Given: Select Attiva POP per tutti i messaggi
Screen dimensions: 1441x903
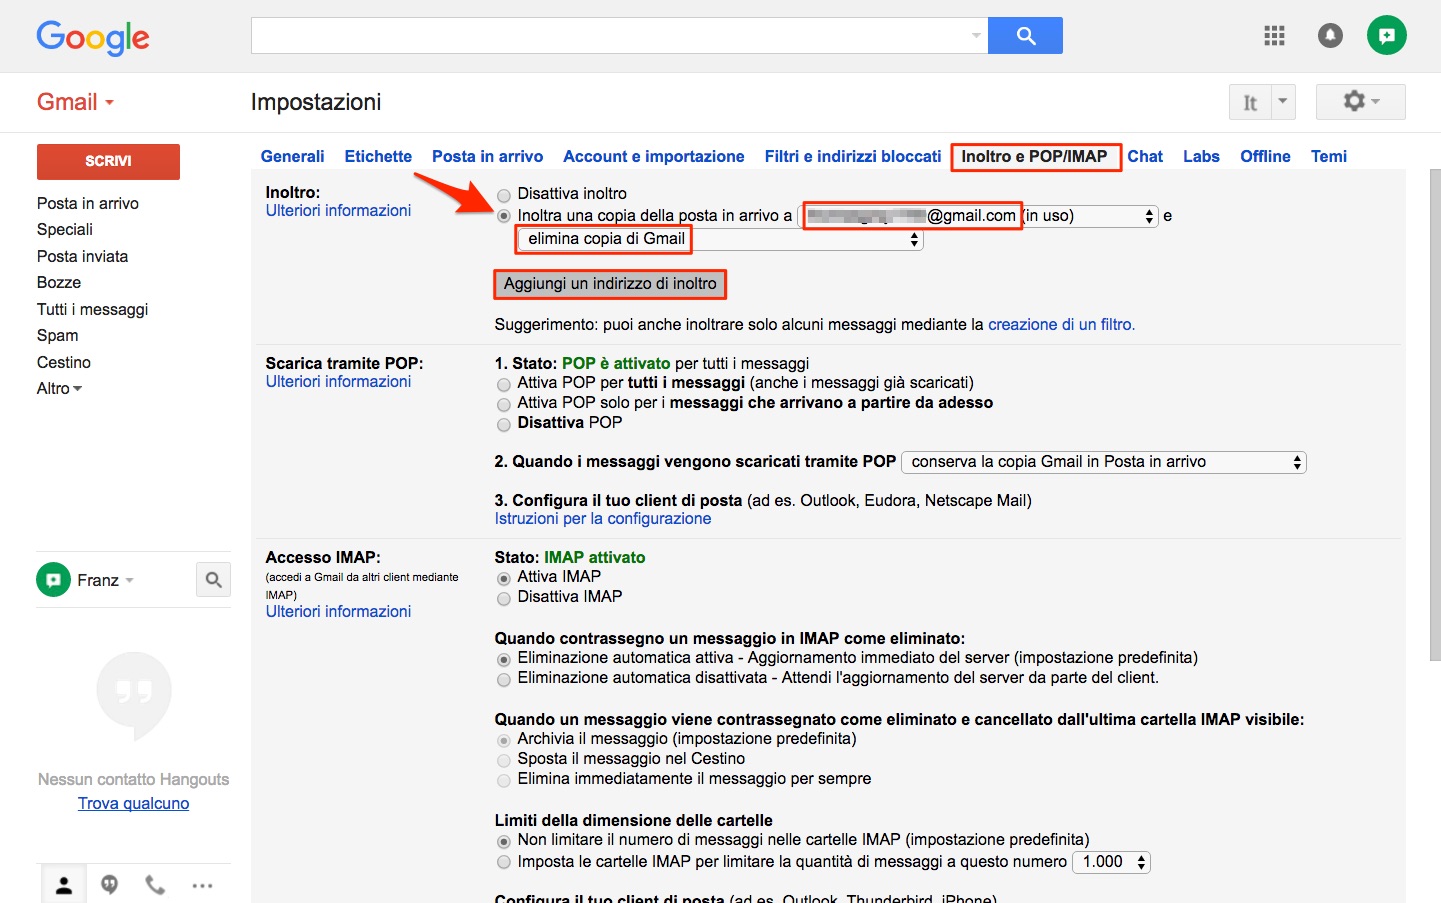Looking at the screenshot, I should point(504,384).
